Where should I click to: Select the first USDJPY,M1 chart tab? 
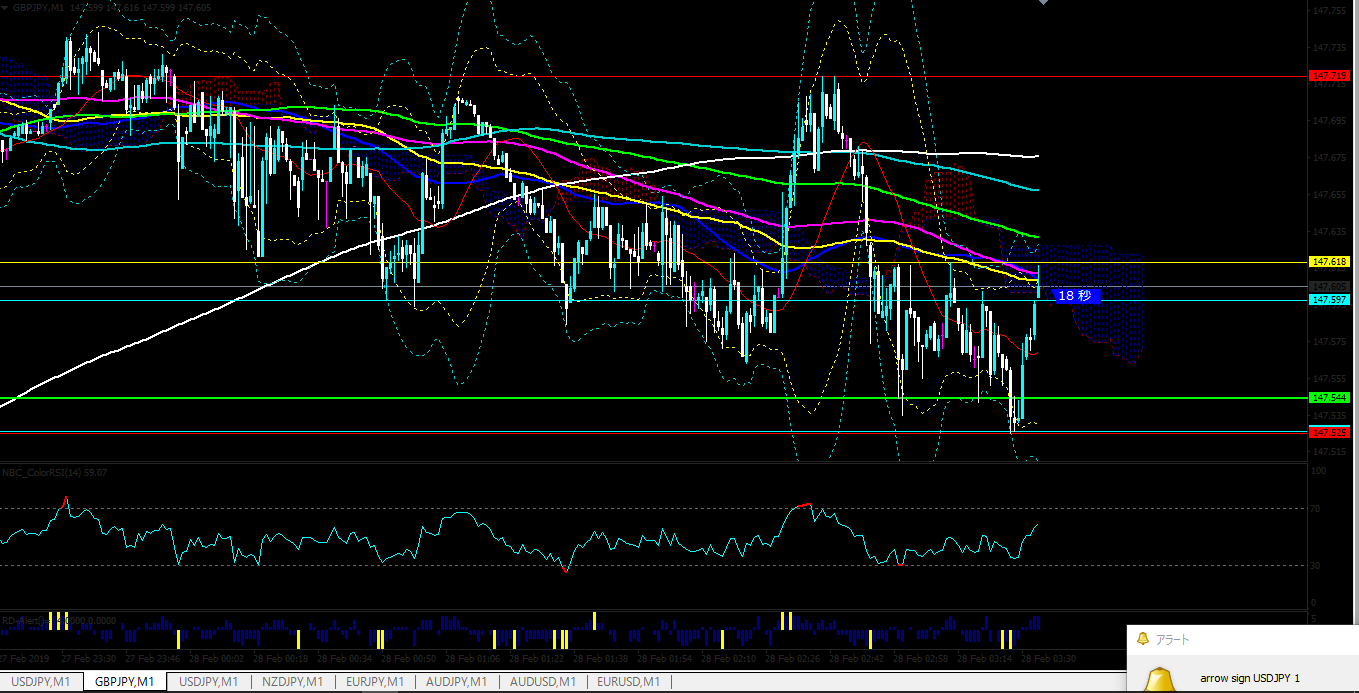[x=41, y=682]
